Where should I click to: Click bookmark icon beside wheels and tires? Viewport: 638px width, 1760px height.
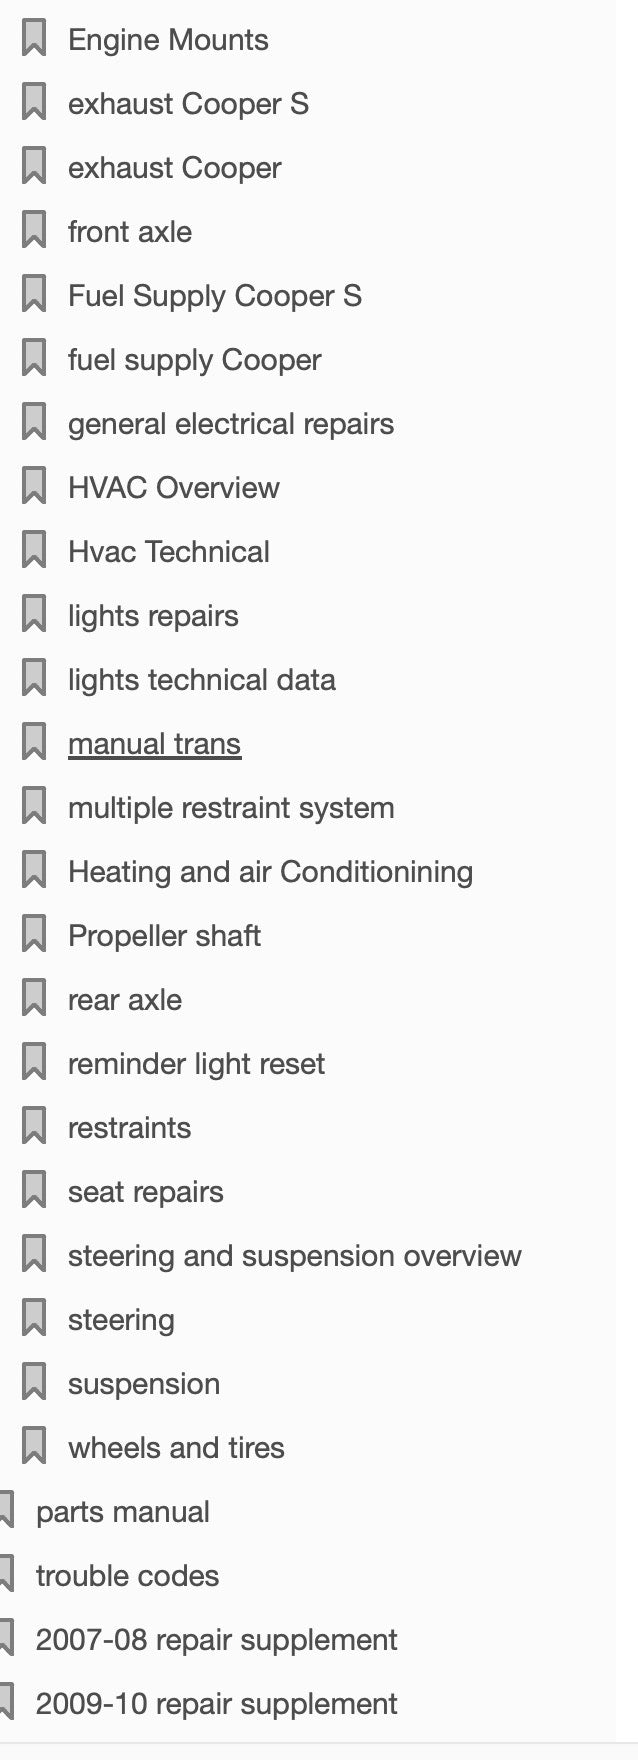click(x=34, y=1448)
